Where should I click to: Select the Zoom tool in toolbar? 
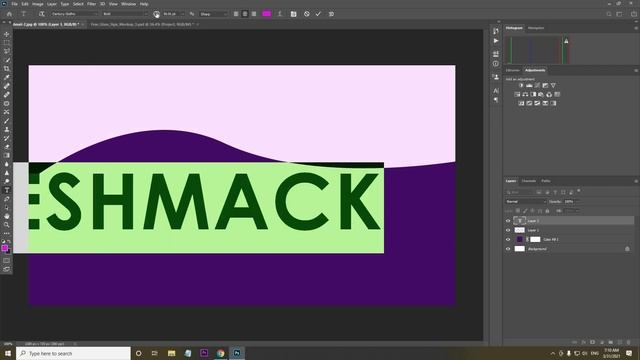coord(7,224)
